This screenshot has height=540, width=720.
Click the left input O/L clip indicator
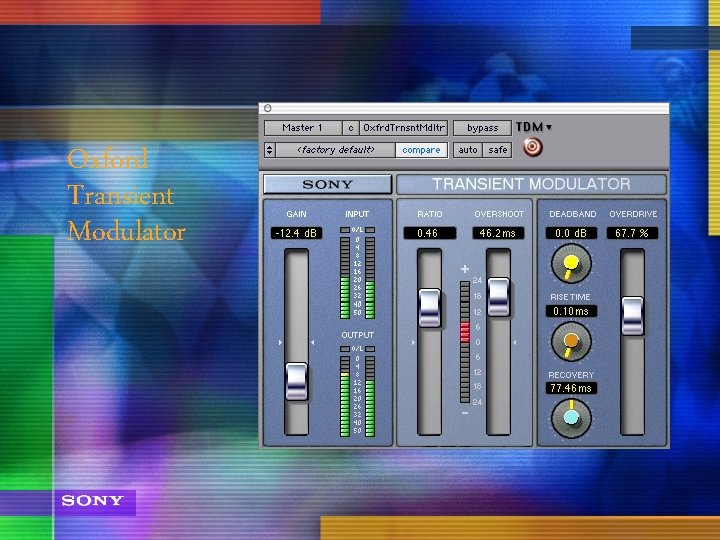[344, 230]
